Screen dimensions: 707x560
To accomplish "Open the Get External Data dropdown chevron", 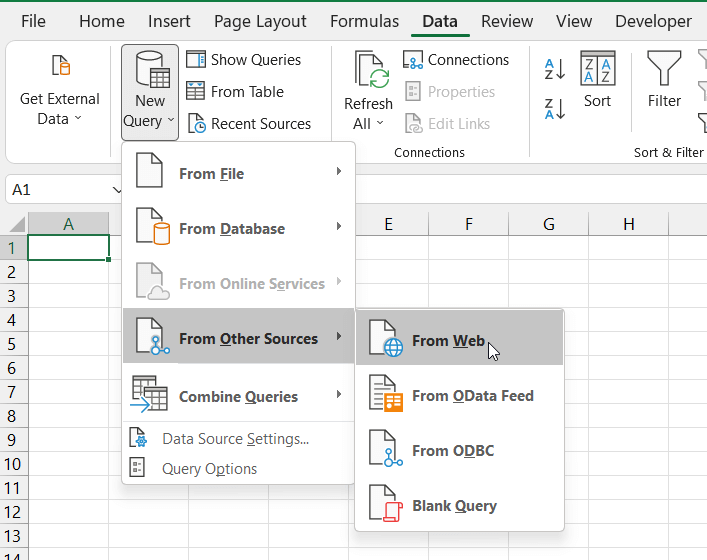I will pyautogui.click(x=78, y=118).
